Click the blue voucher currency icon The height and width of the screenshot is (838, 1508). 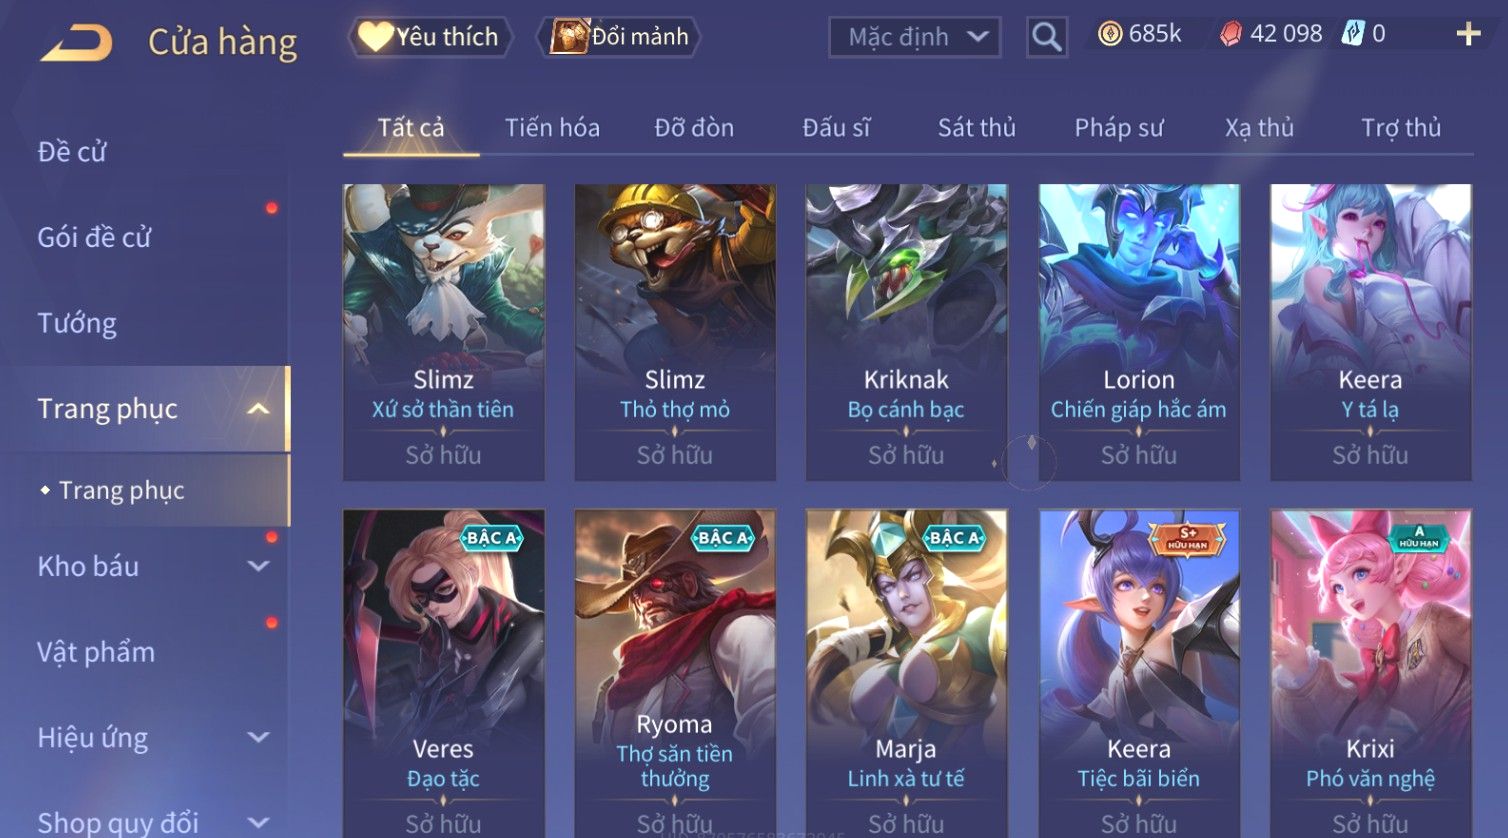tap(1352, 34)
